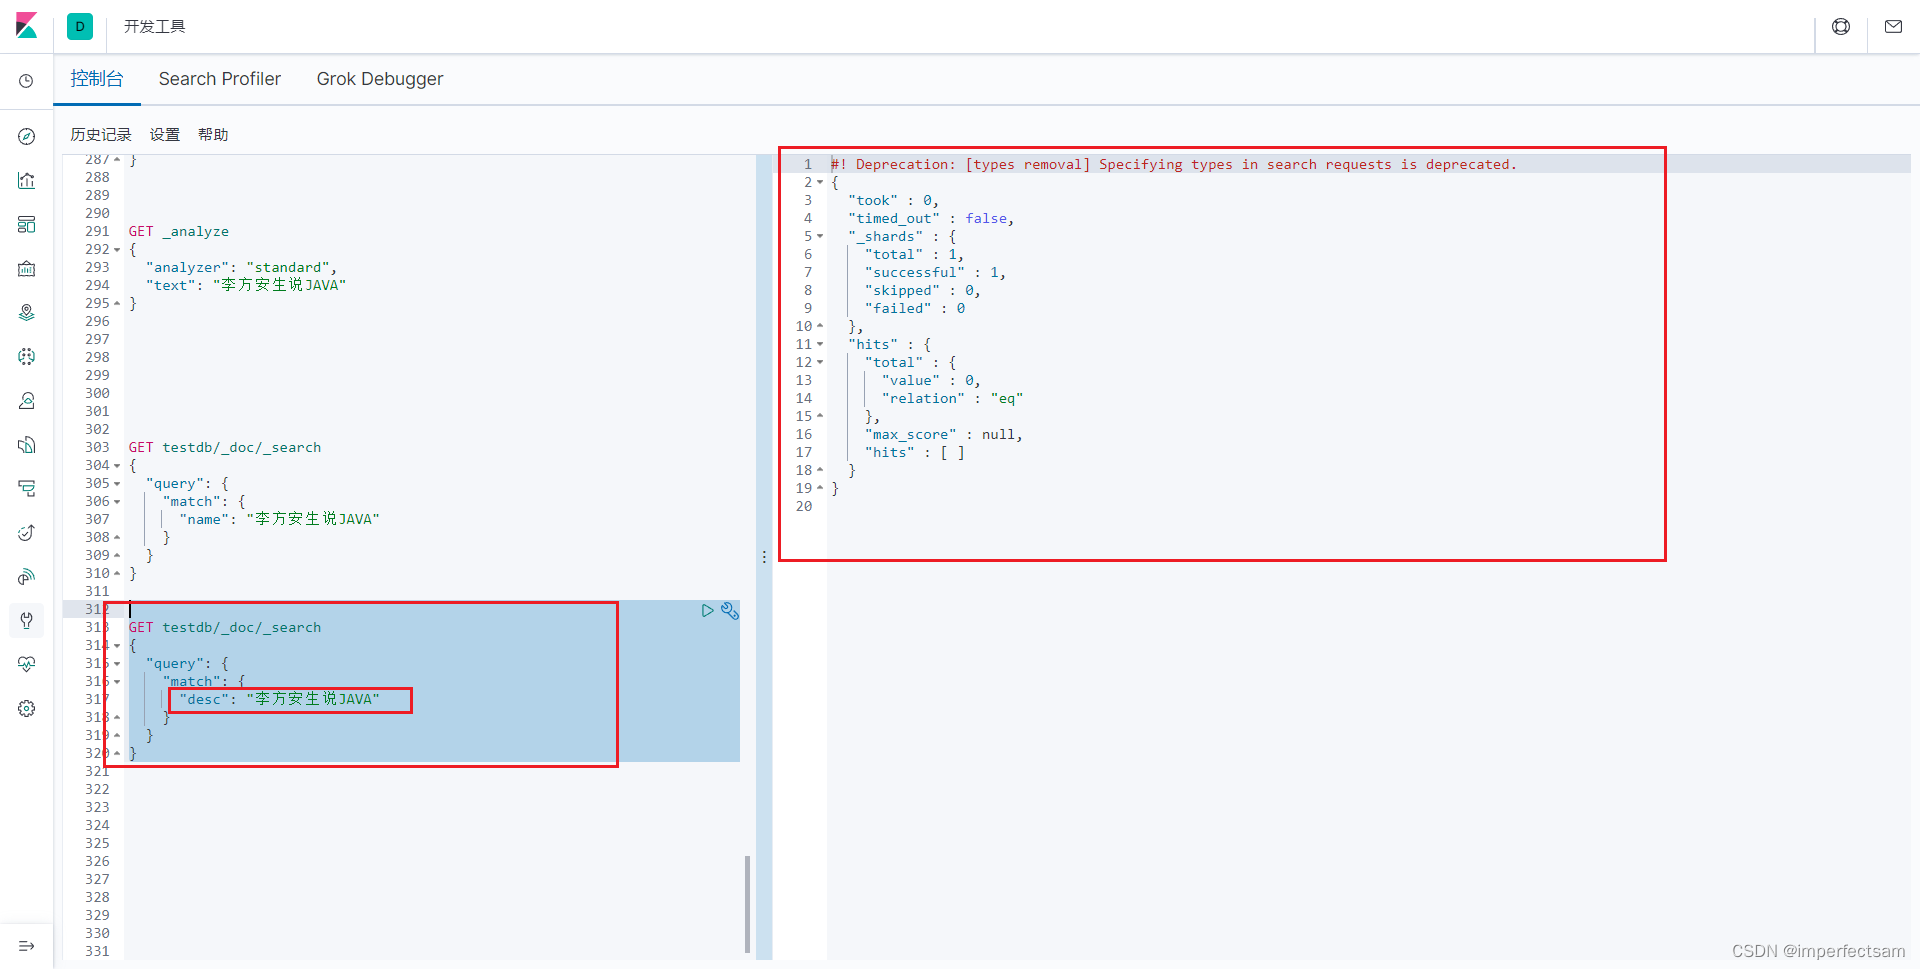The width and height of the screenshot is (1920, 969).
Task: Open 设置 settings menu
Action: pyautogui.click(x=165, y=134)
